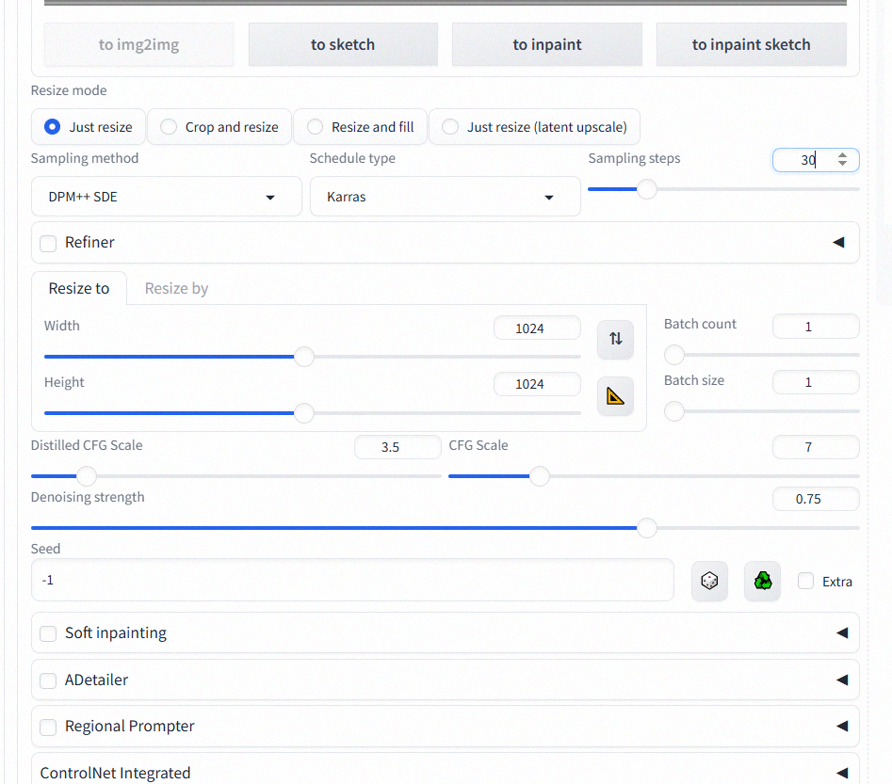Select the Just resize radio option
892x784 pixels.
(x=89, y=127)
